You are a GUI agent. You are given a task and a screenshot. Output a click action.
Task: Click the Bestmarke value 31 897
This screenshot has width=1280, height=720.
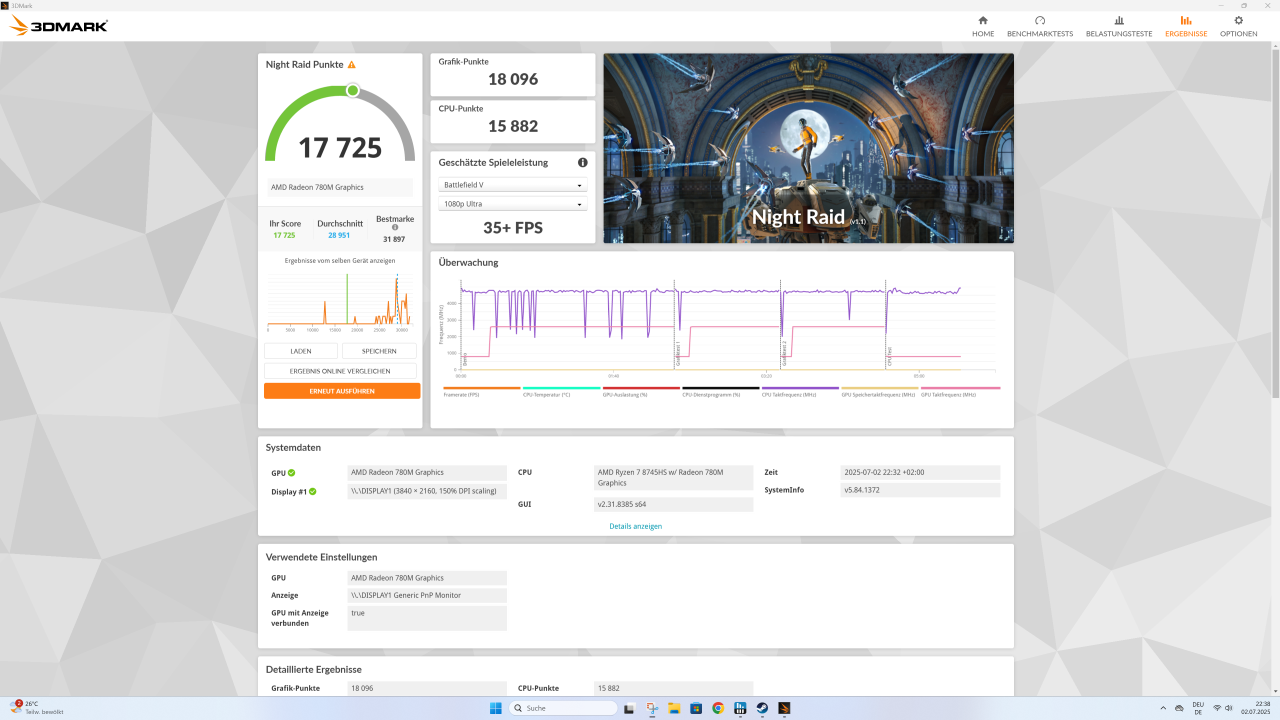394,239
